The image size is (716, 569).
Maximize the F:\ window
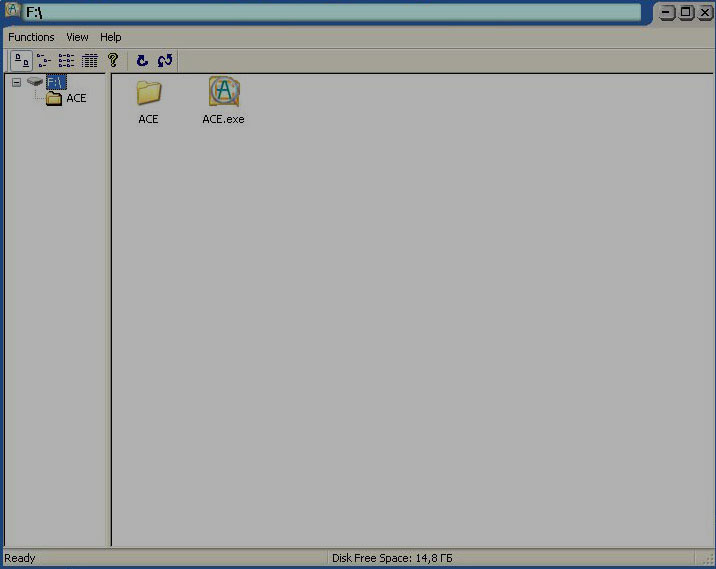pyautogui.click(x=686, y=12)
